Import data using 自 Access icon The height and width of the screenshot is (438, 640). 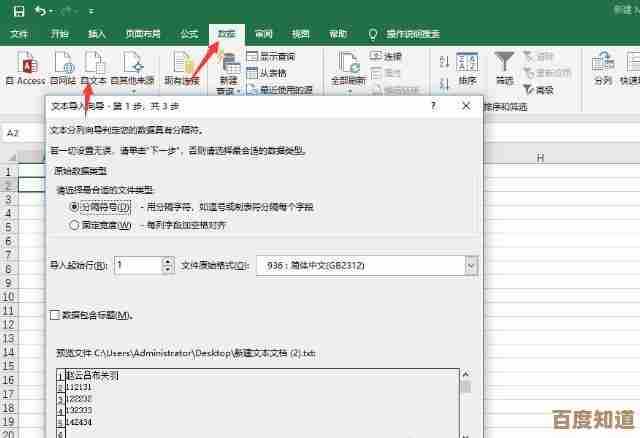click(x=25, y=69)
